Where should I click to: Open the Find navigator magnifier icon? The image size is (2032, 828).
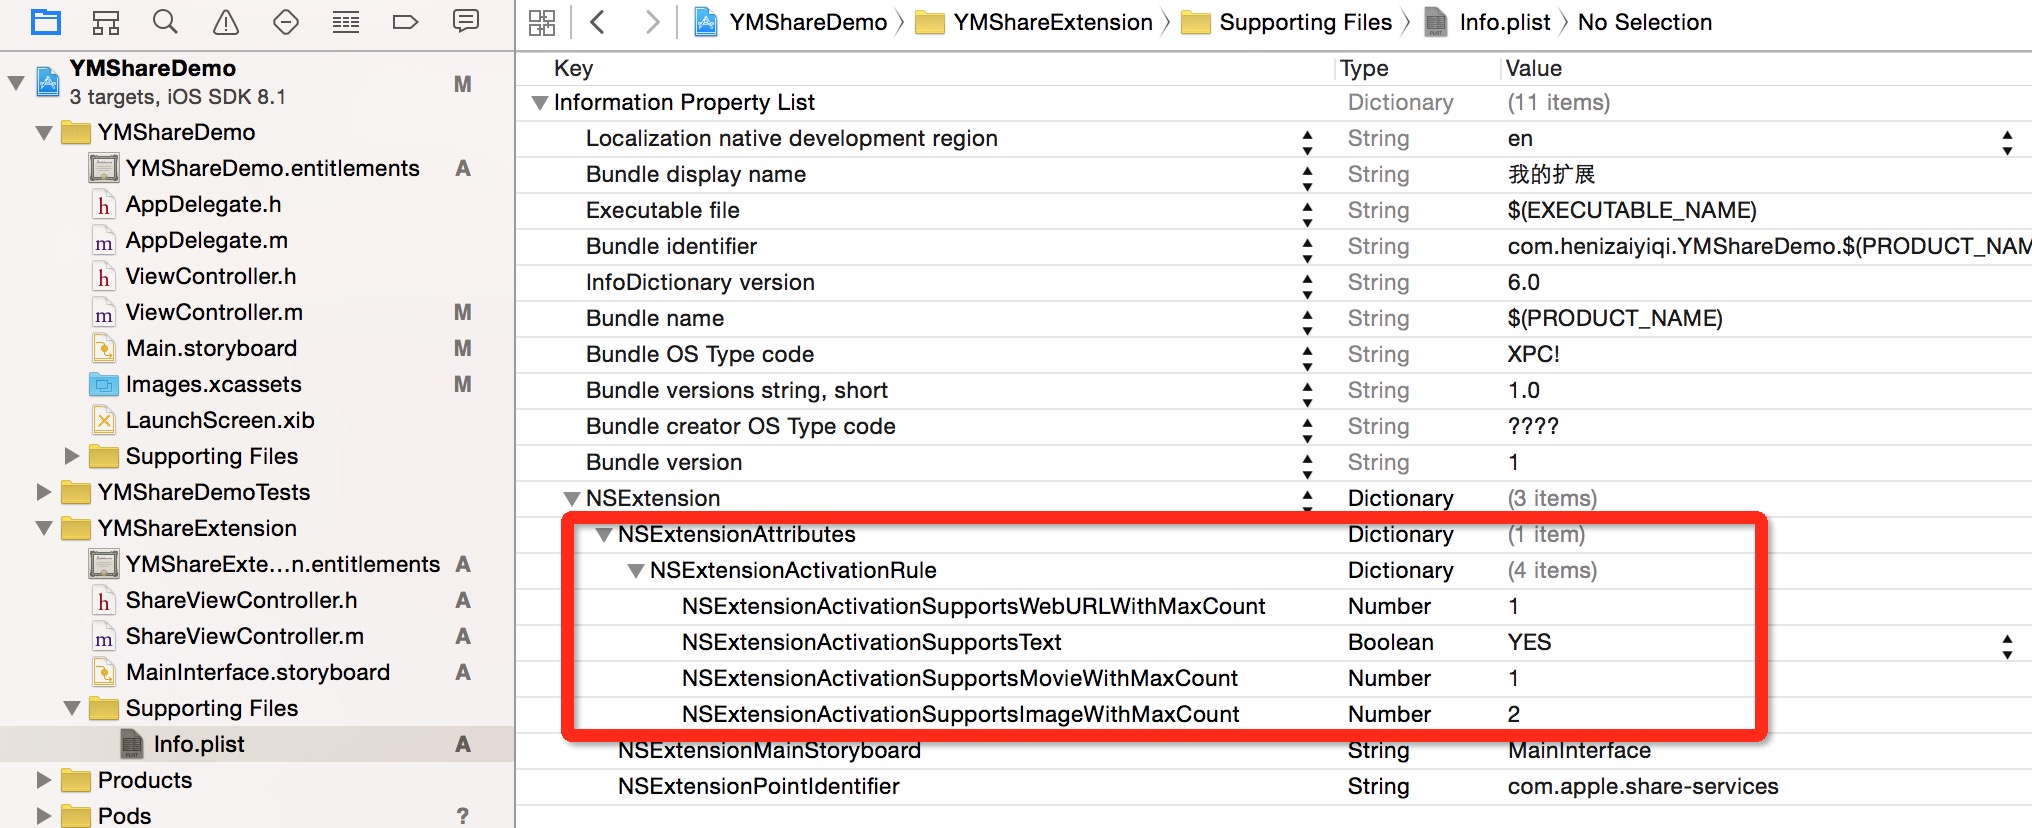pyautogui.click(x=165, y=21)
